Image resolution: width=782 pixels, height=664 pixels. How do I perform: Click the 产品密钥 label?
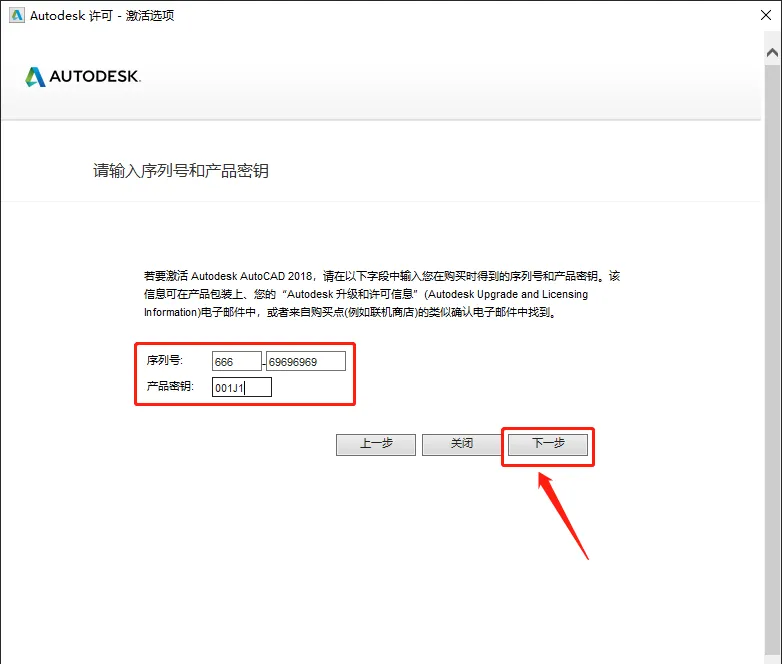(x=170, y=386)
